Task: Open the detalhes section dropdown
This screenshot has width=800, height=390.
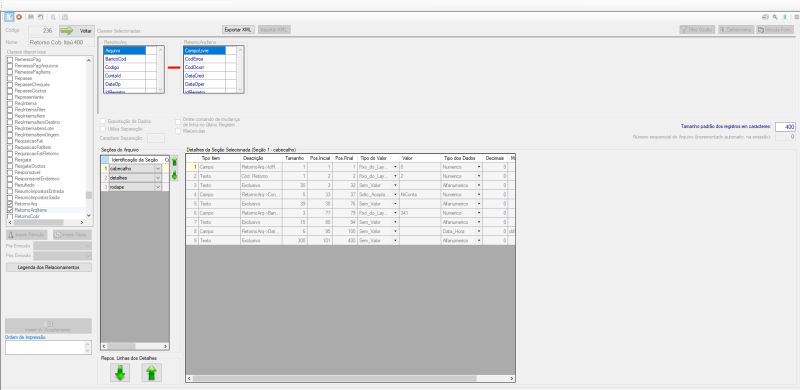Action: pyautogui.click(x=158, y=178)
